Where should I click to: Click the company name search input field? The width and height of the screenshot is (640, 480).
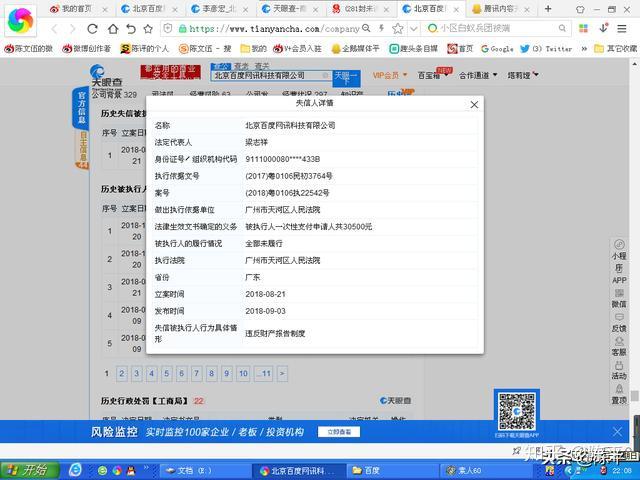pyautogui.click(x=272, y=76)
